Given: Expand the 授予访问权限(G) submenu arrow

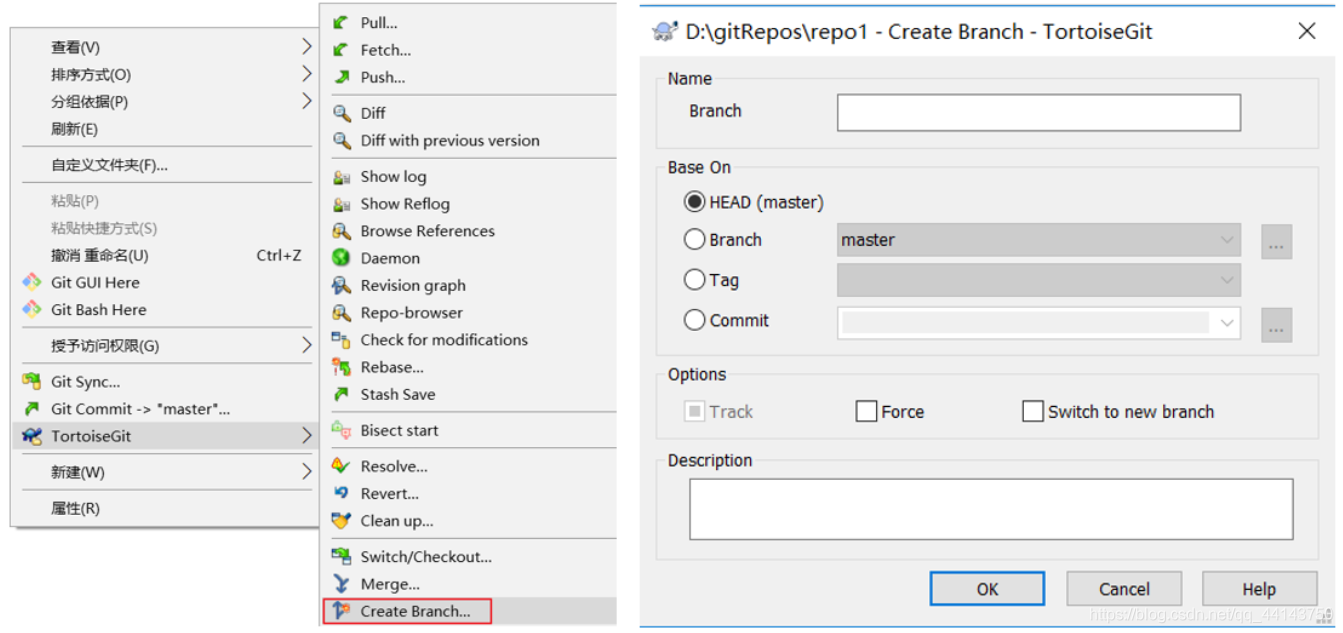Looking at the screenshot, I should [x=307, y=345].
